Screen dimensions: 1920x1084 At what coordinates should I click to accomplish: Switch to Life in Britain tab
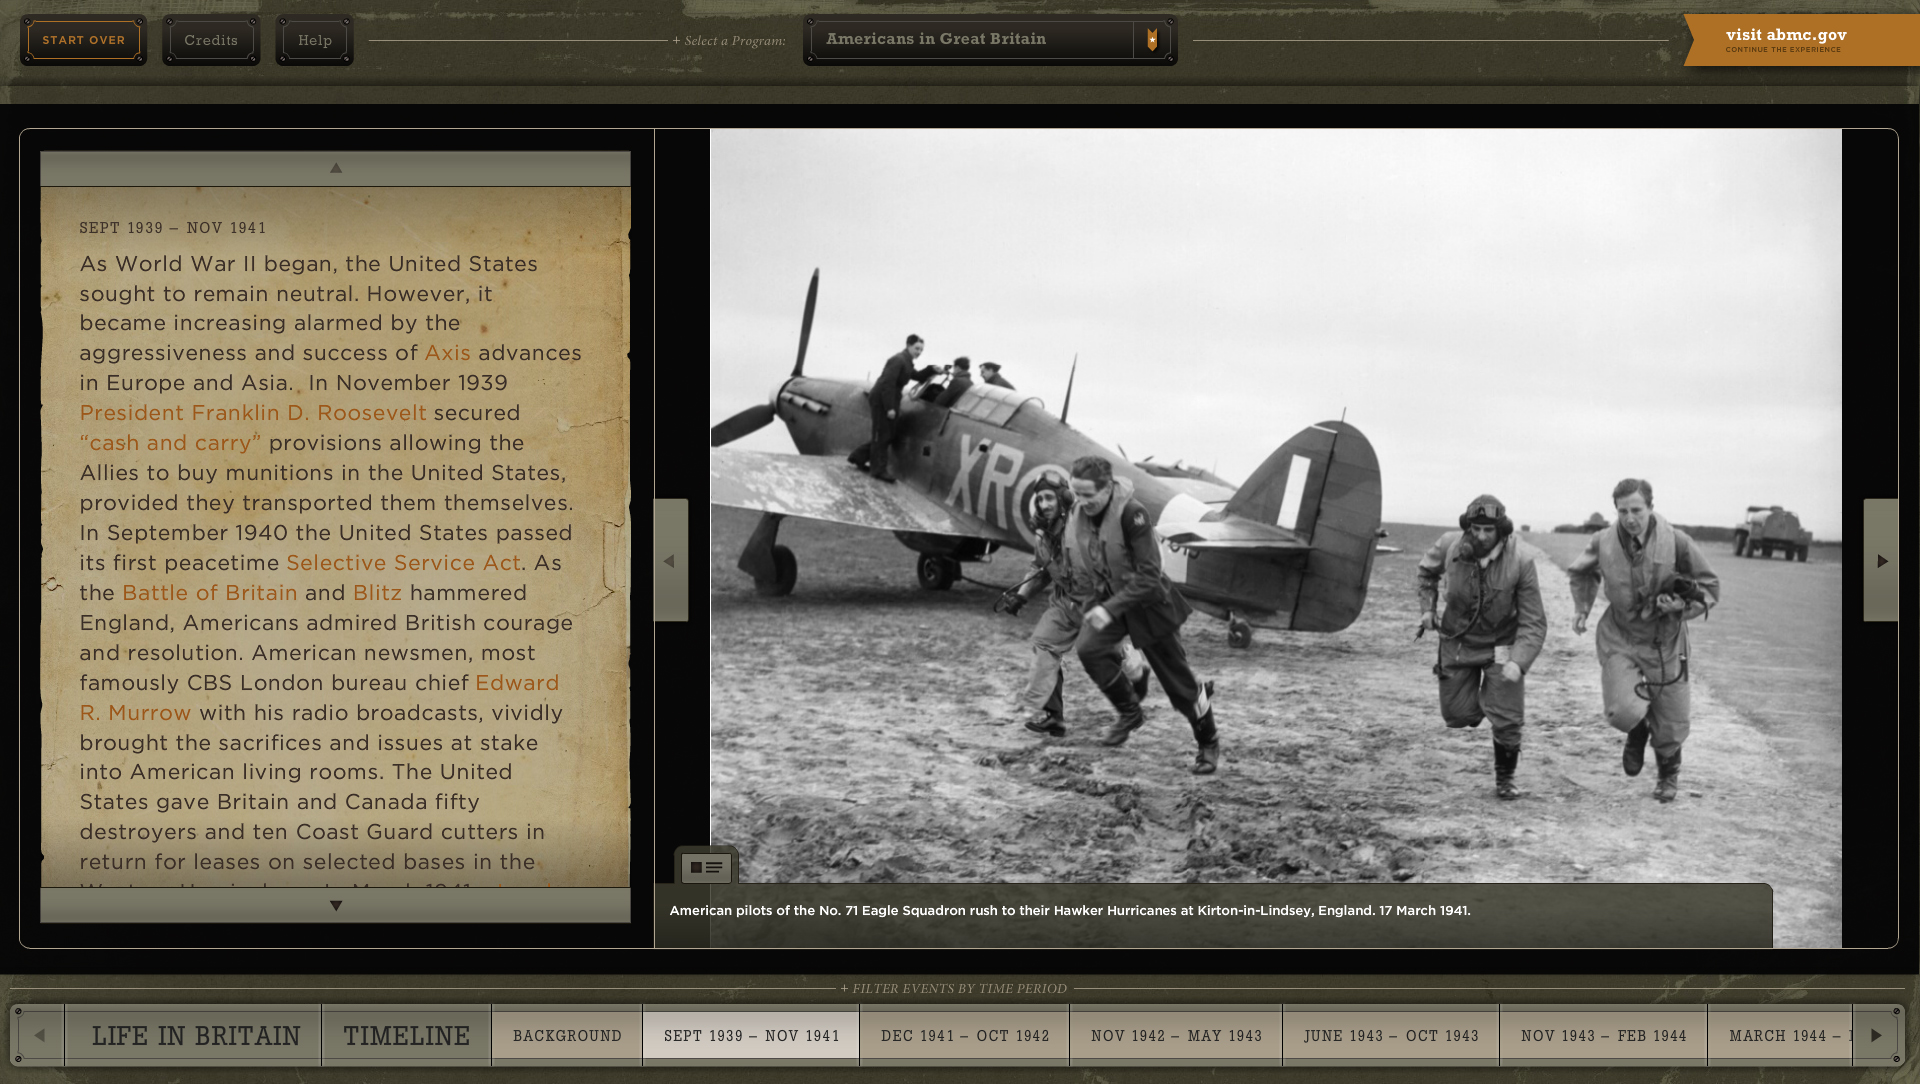pyautogui.click(x=196, y=1036)
